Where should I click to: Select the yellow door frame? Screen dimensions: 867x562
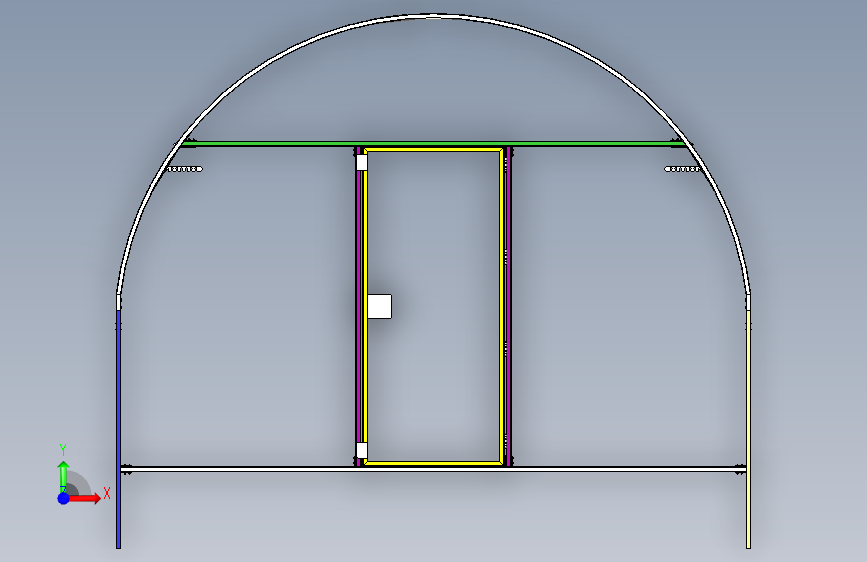coord(434,306)
